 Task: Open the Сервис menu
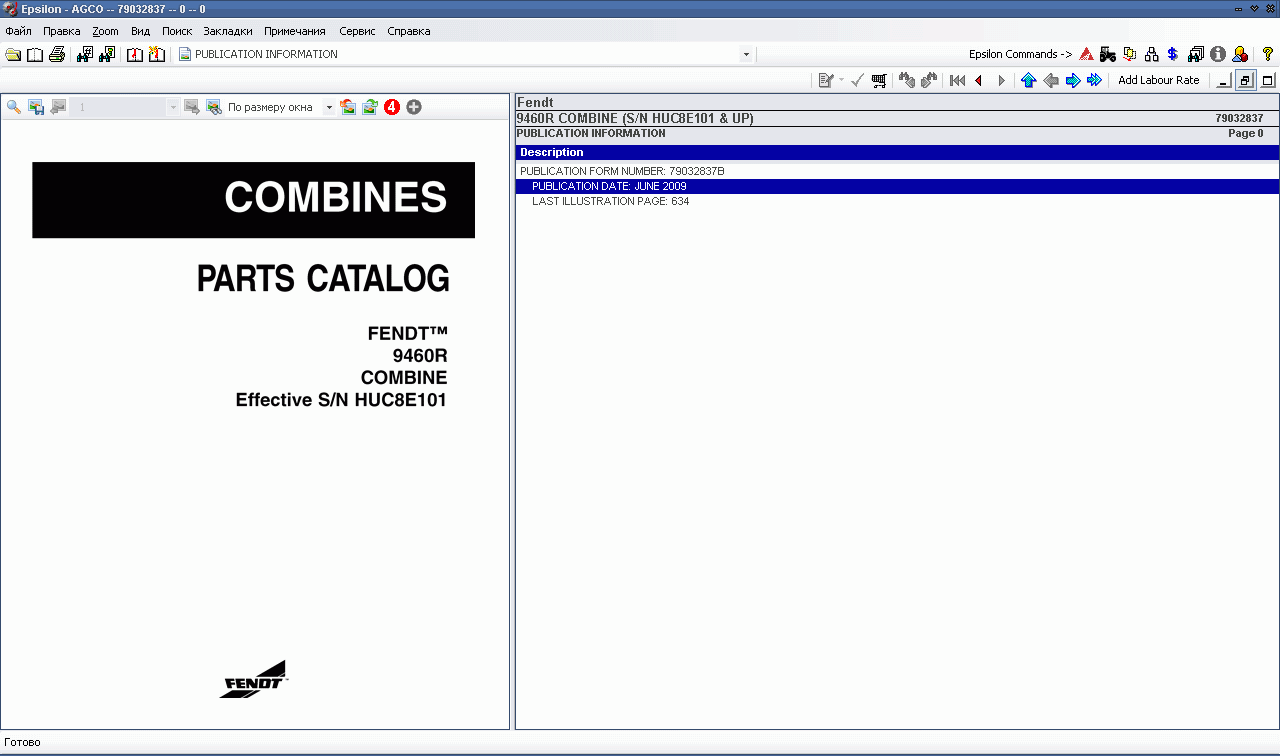(357, 31)
